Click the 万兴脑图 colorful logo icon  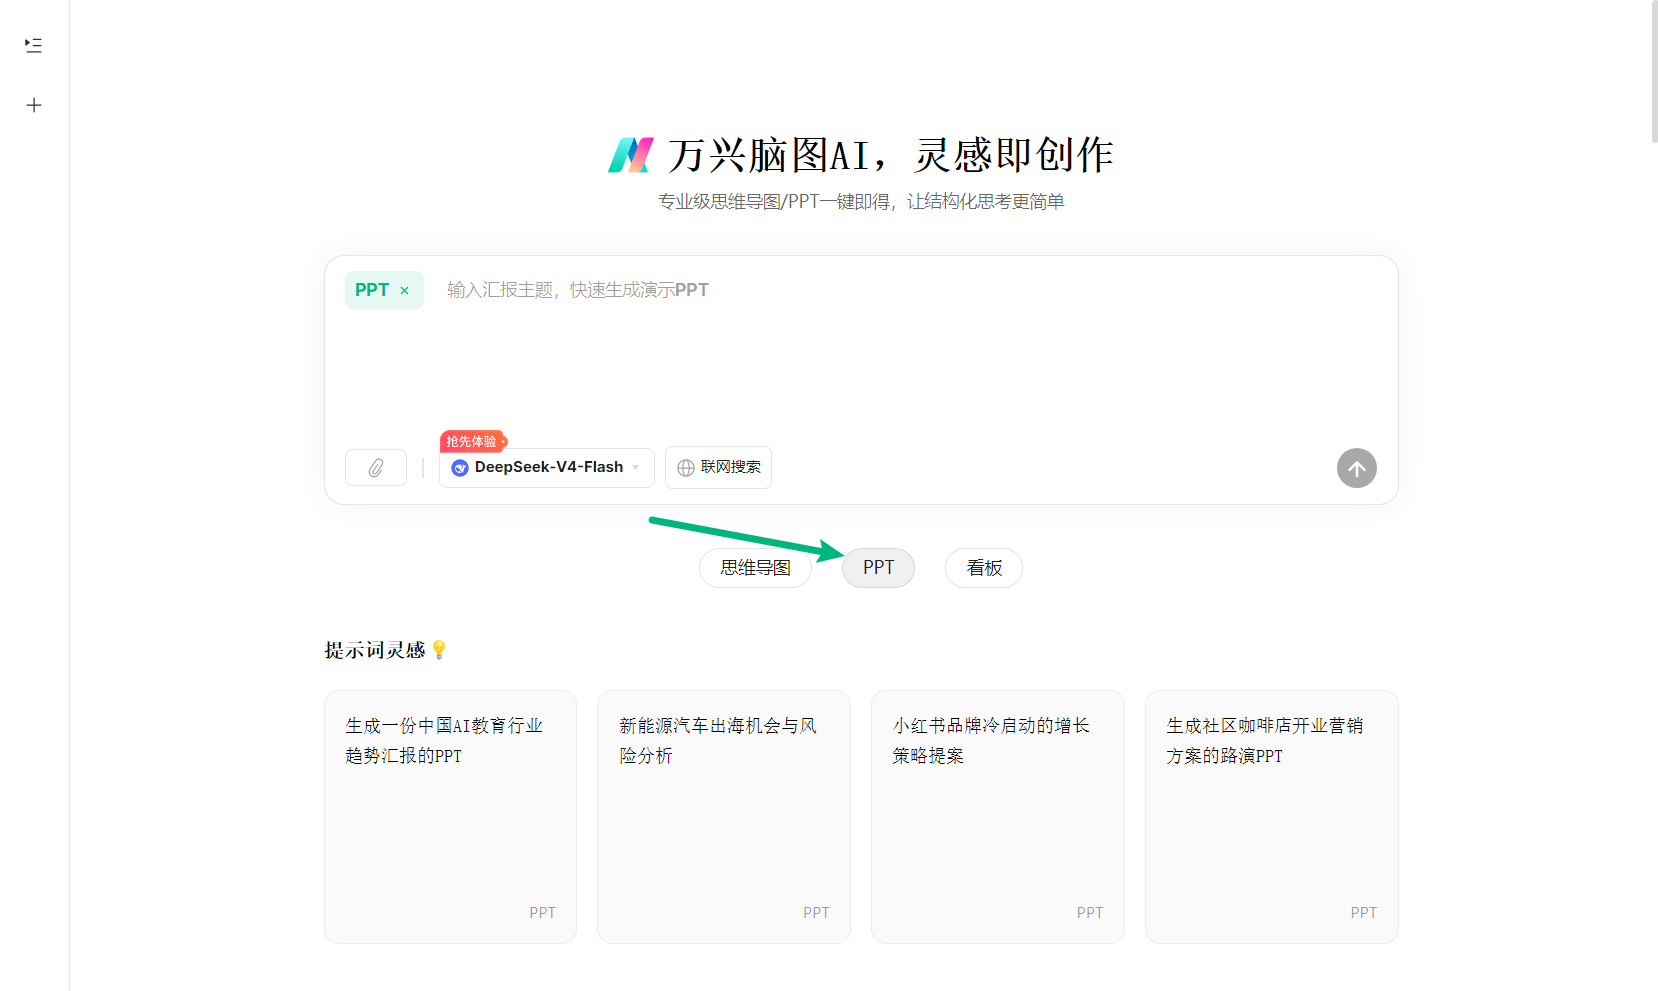(x=631, y=156)
